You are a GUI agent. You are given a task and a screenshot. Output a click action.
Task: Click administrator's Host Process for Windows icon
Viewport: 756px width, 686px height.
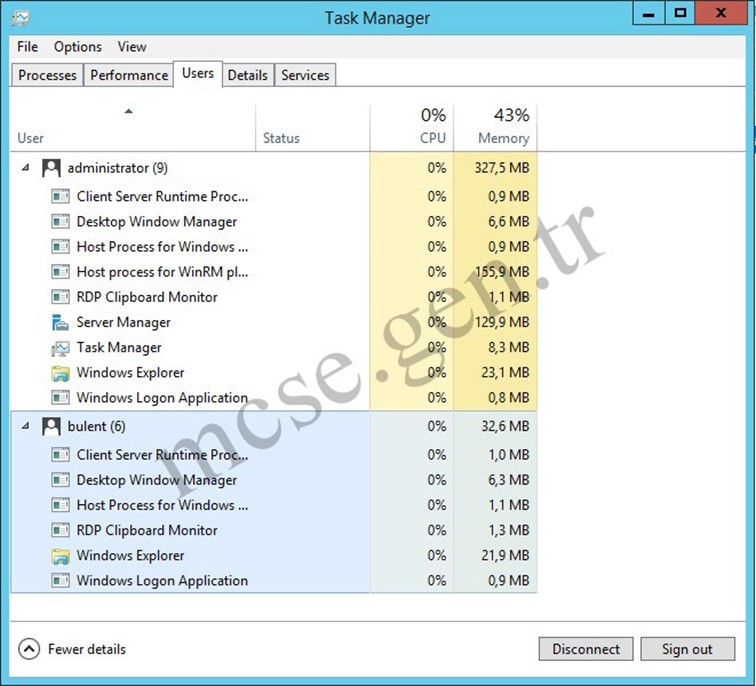pyautogui.click(x=60, y=247)
